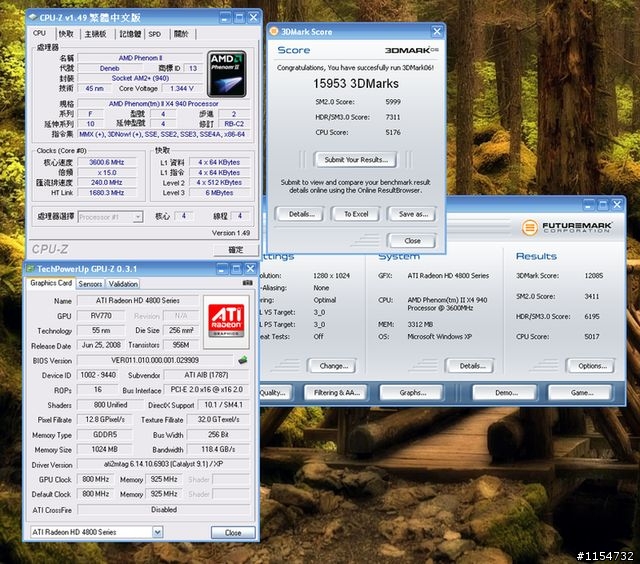Click the Image Quality button in 3DMark06
This screenshot has width=640, height=564.
[x=275, y=393]
